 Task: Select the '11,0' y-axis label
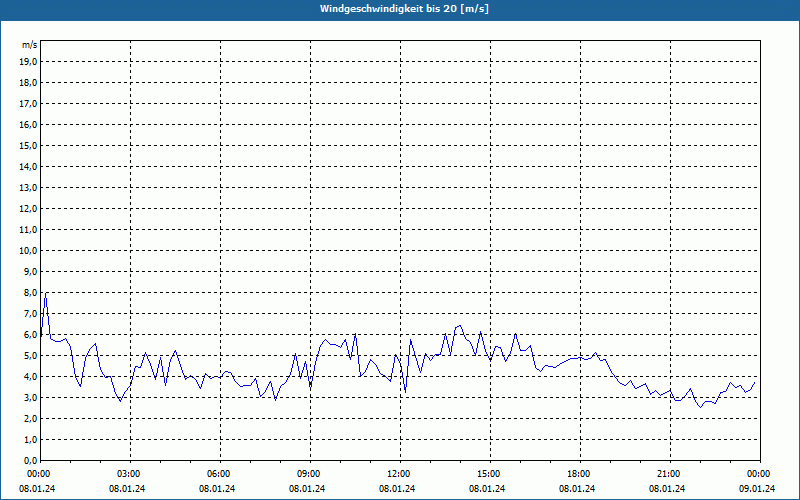[x=28, y=230]
